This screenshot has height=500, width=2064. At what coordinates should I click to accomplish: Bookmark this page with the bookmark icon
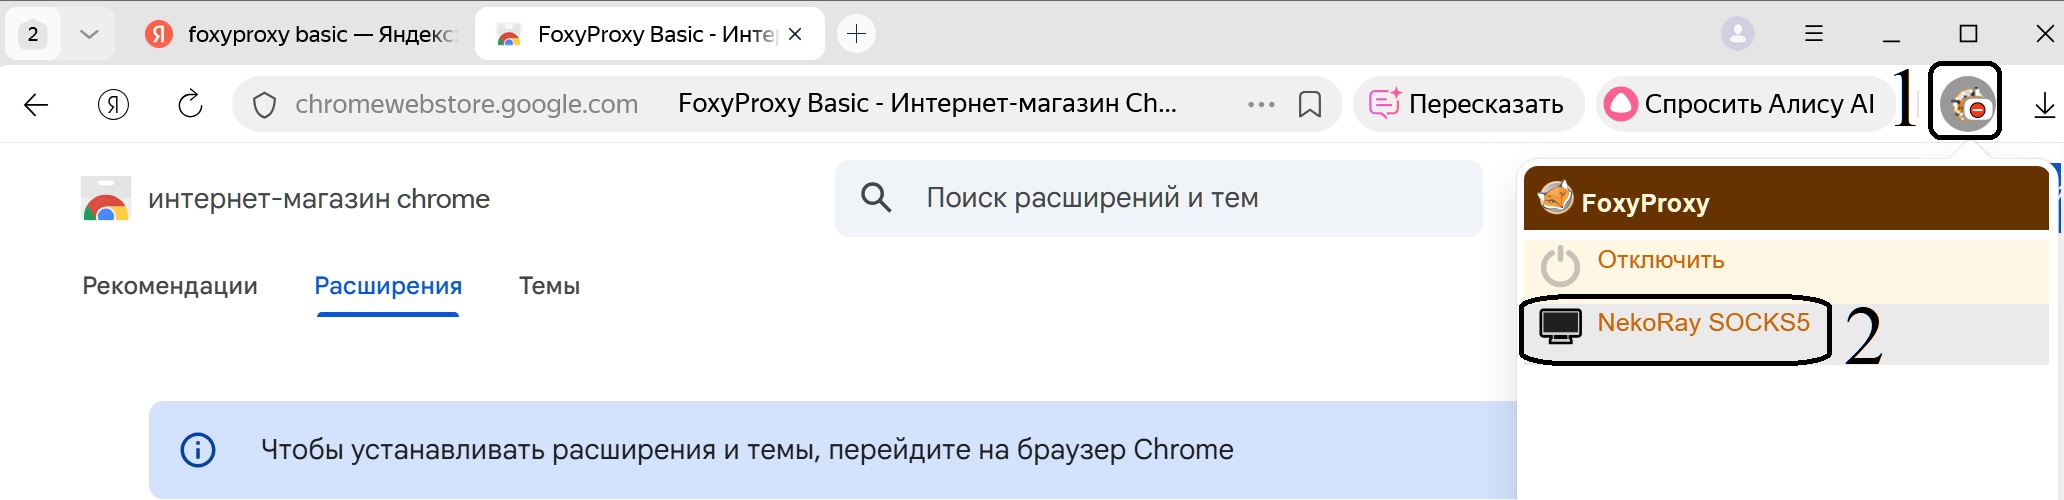(1309, 104)
